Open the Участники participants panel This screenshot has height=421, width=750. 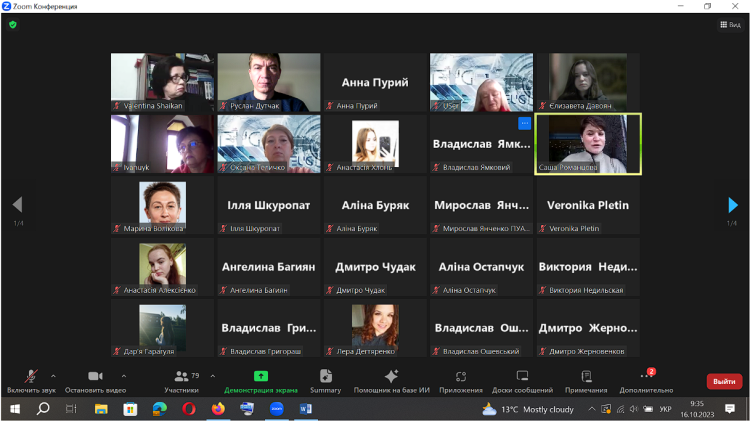click(x=181, y=380)
